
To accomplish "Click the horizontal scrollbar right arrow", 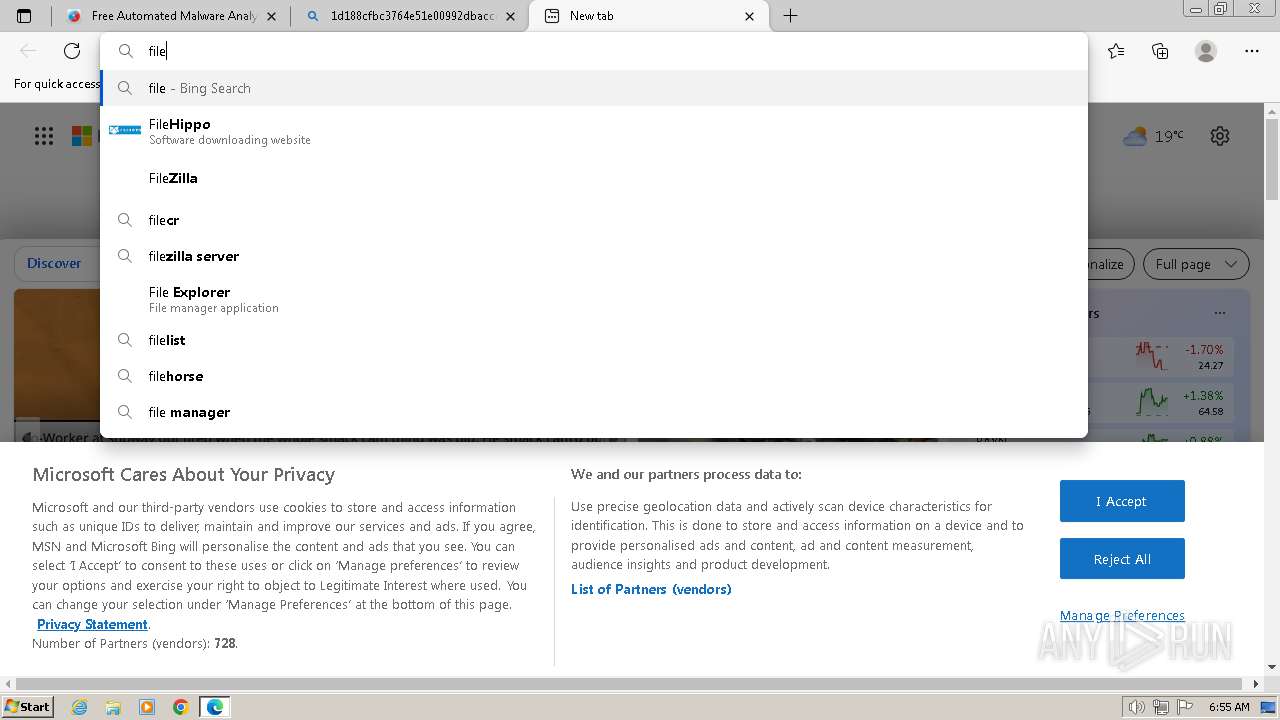I will pyautogui.click(x=1256, y=684).
